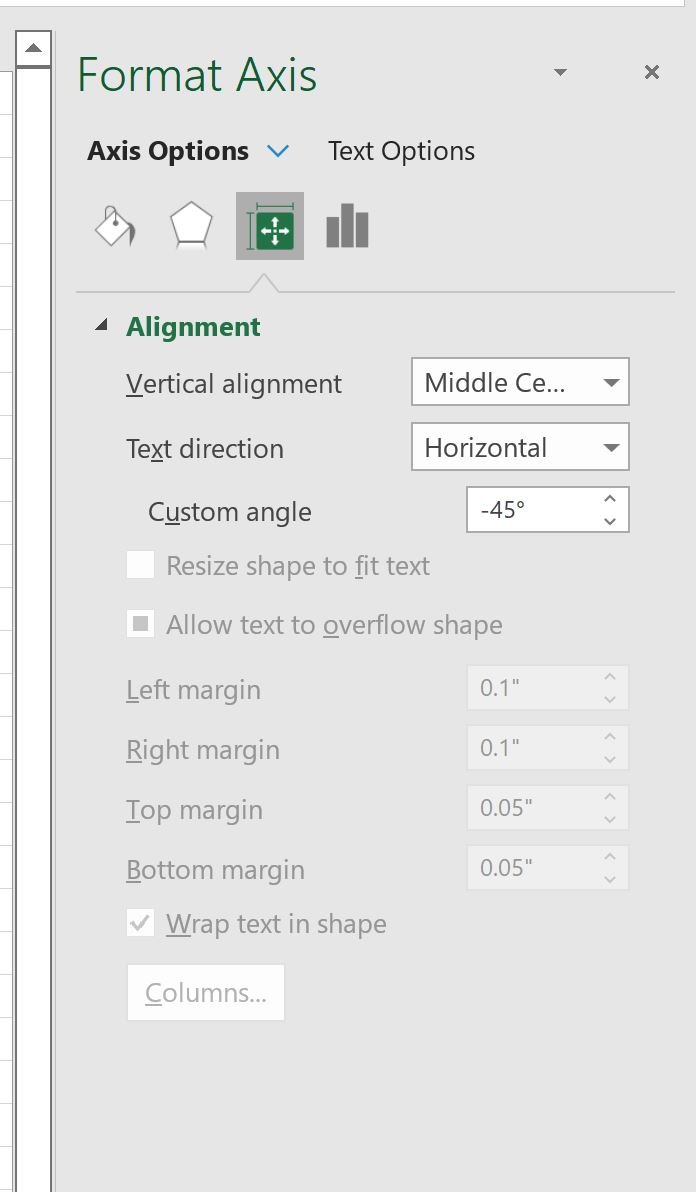
Task: Select the Fill & Line paint bucket icon
Action: click(112, 225)
